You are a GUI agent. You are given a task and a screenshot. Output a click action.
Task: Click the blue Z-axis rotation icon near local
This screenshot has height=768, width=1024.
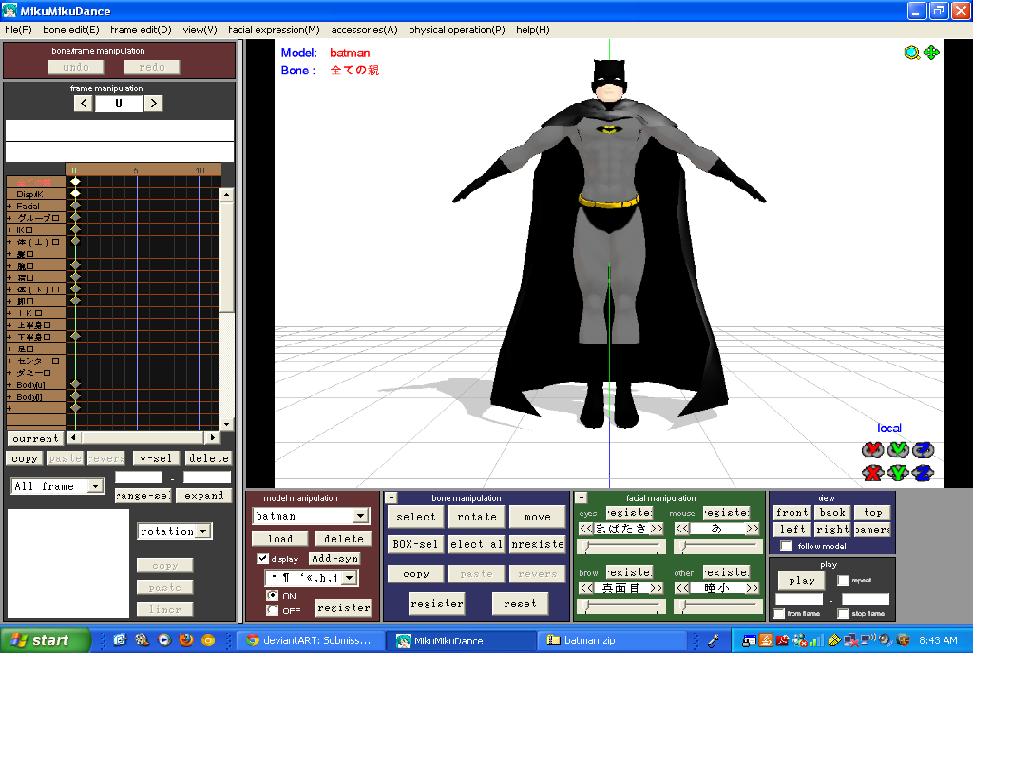pos(923,447)
